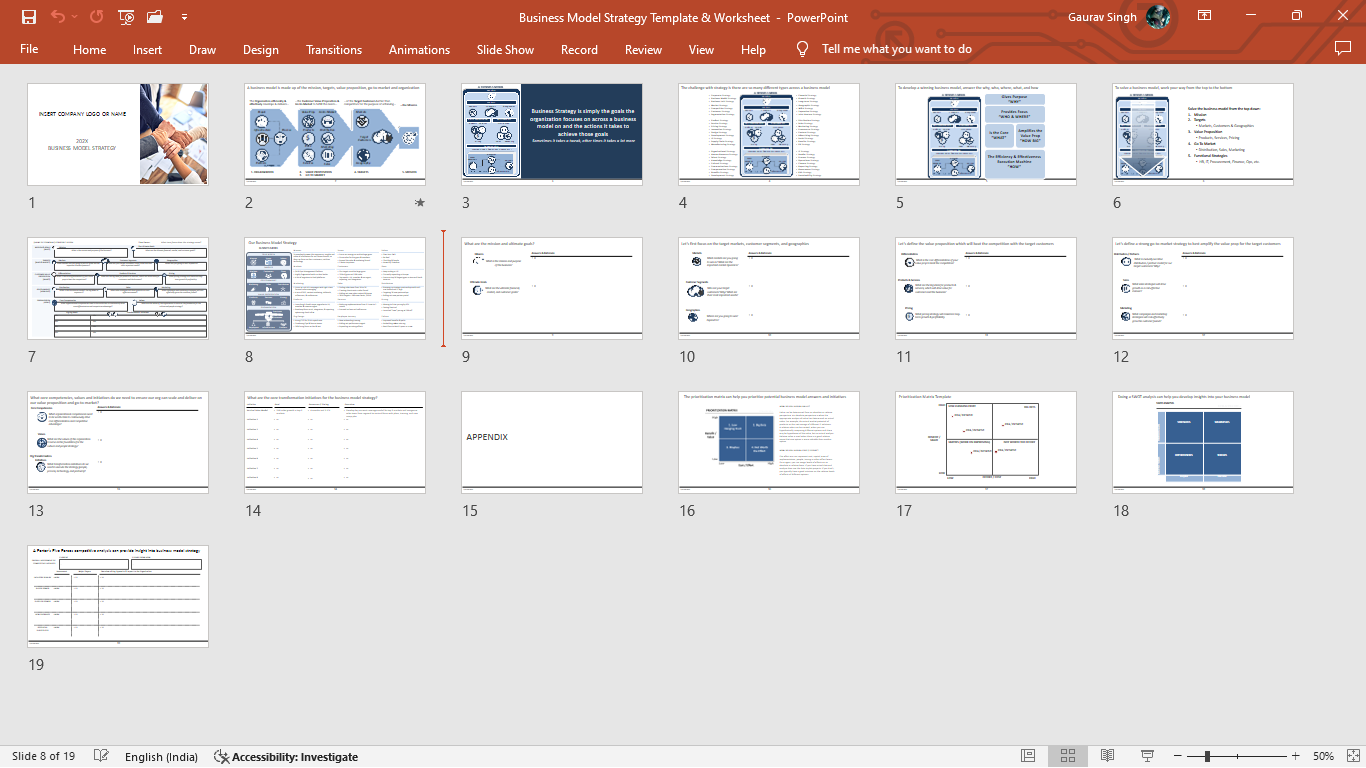Viewport: 1366px width, 768px height.
Task: Expand Customize Quick Access Toolbar dropdown
Action: pyautogui.click(x=184, y=17)
